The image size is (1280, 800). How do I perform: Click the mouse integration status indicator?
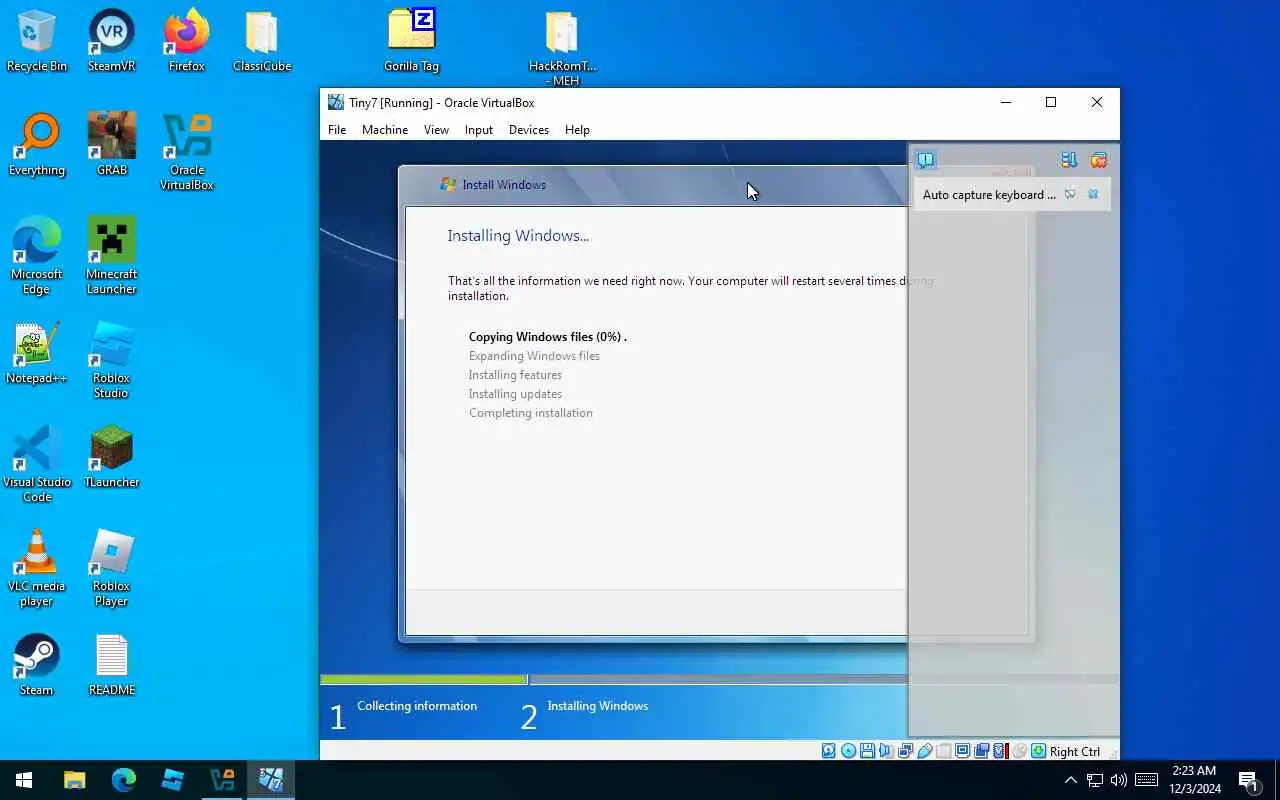click(x=1019, y=751)
